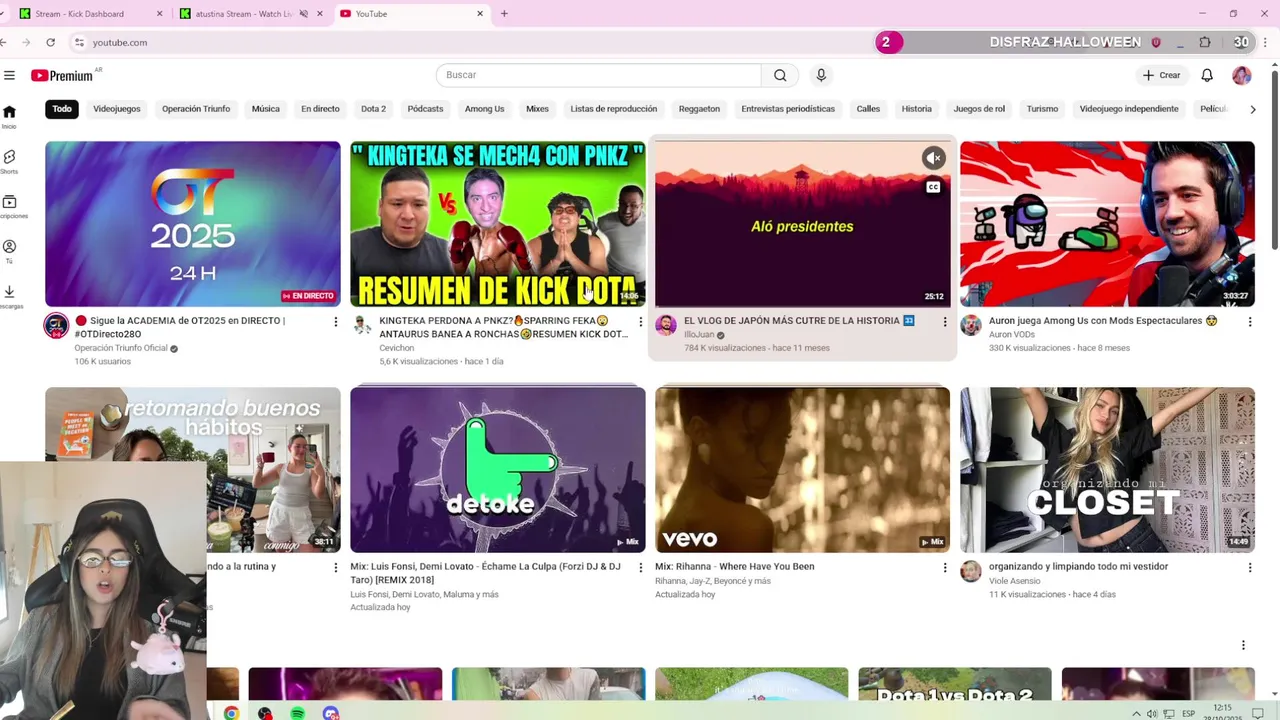
Task: Open the browser Extensions puzzle icon
Action: coord(1205,42)
